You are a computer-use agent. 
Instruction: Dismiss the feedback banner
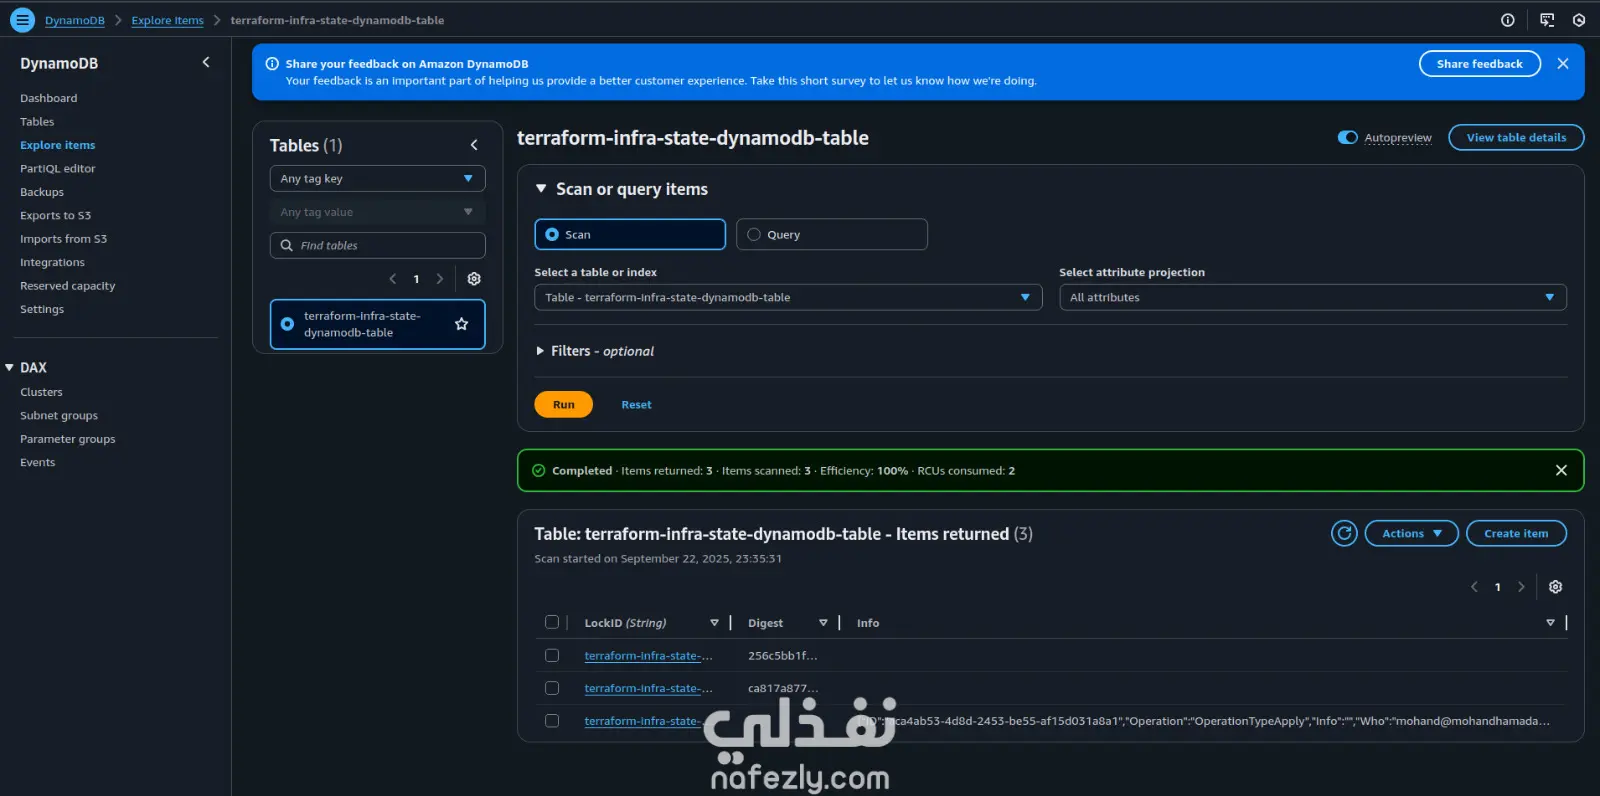point(1563,63)
